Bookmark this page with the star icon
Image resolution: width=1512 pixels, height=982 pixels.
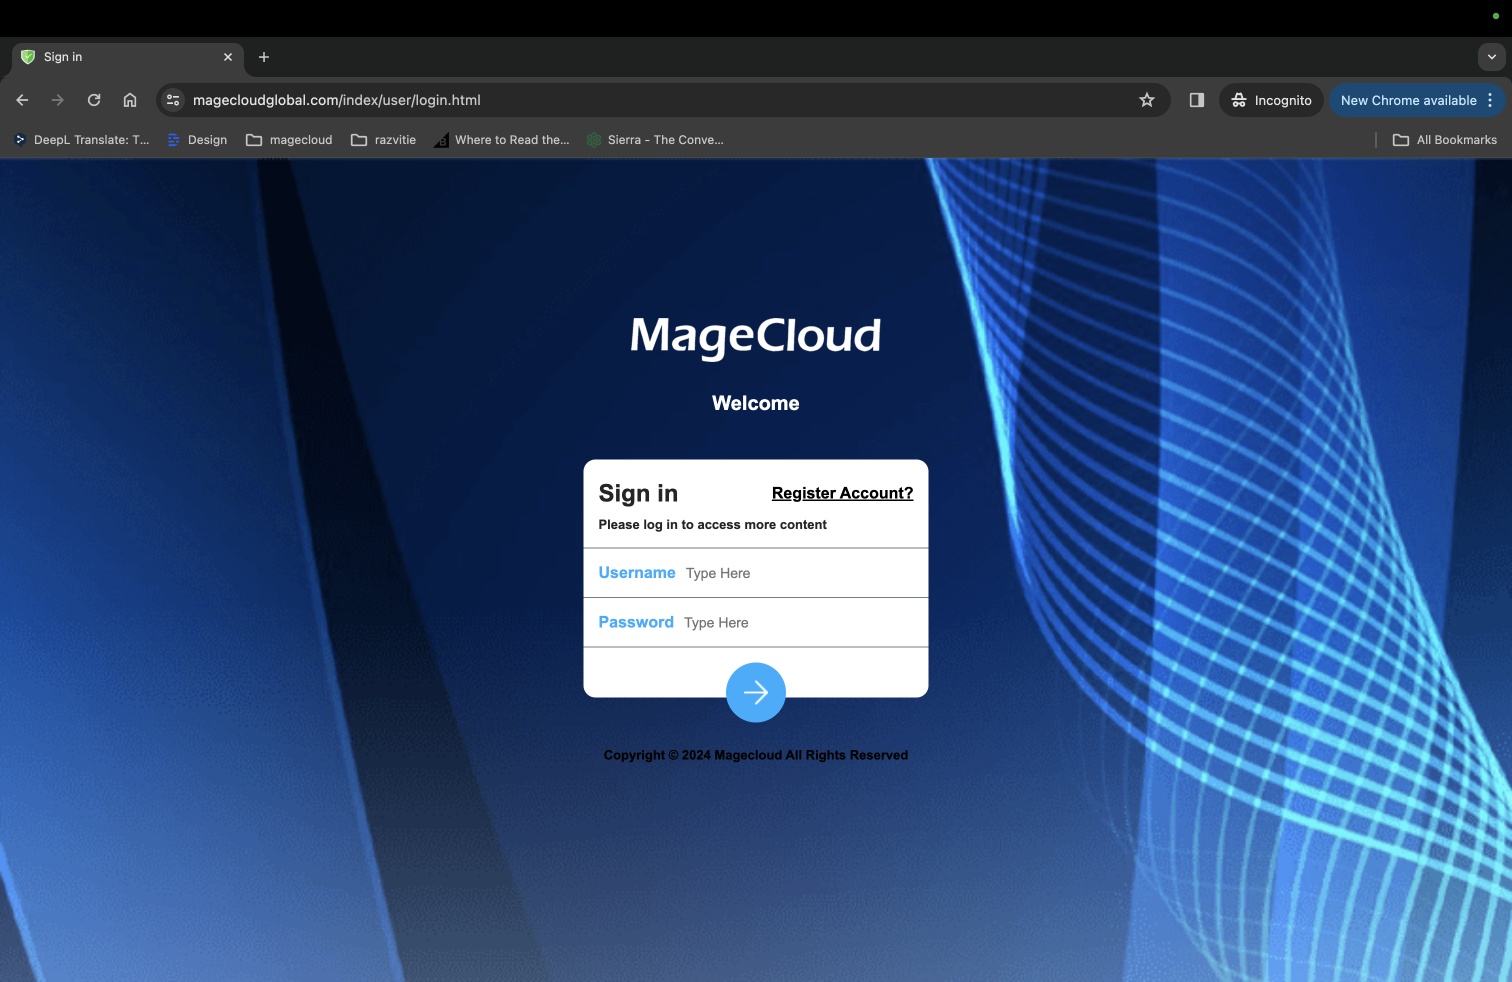[1146, 100]
